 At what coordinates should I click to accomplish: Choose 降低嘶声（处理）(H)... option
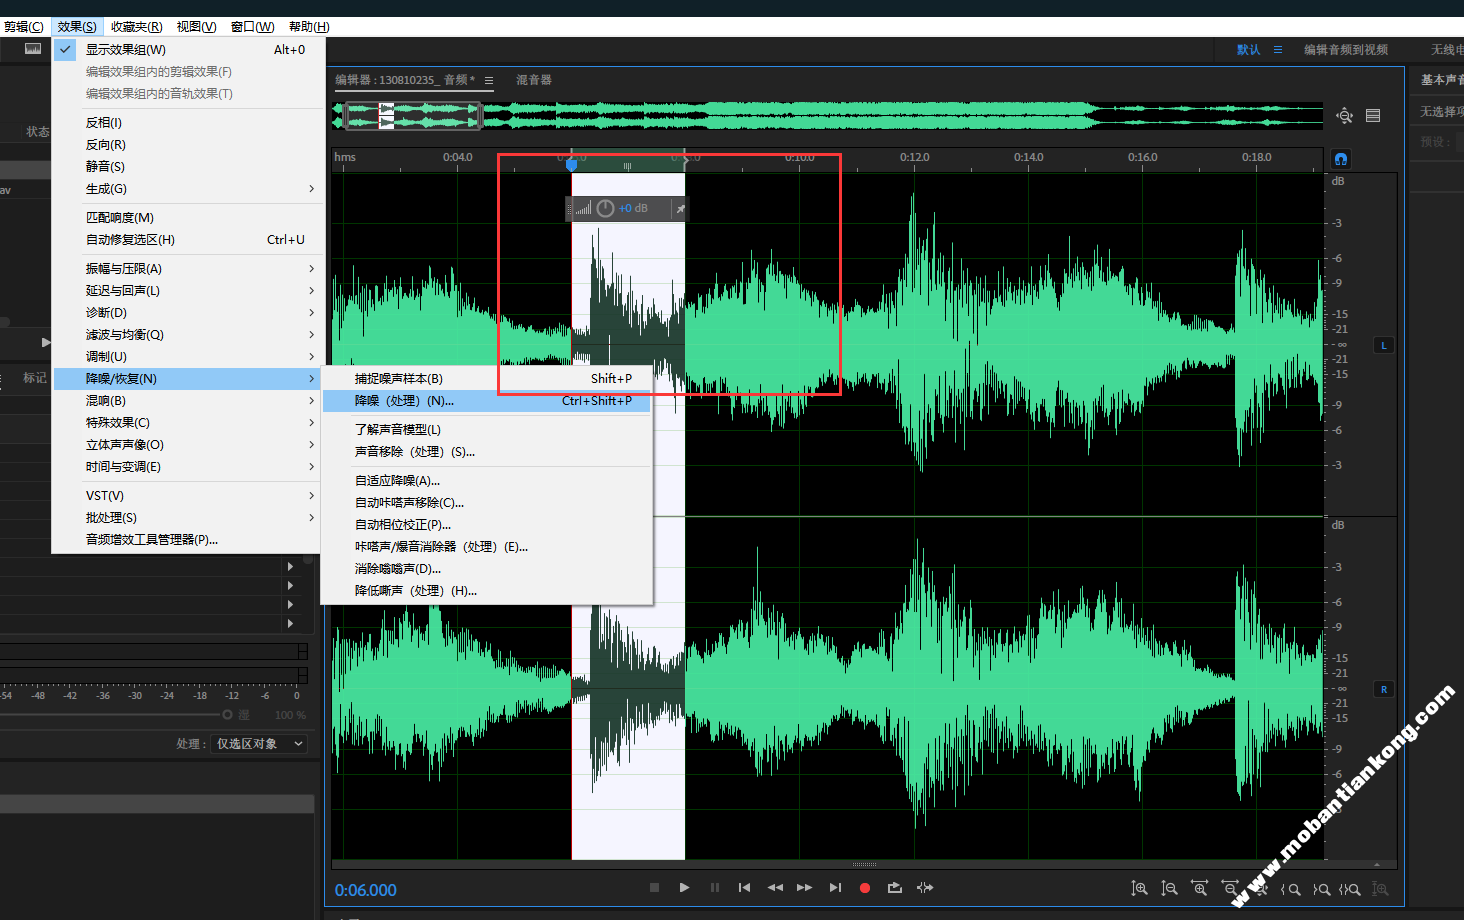pyautogui.click(x=487, y=590)
